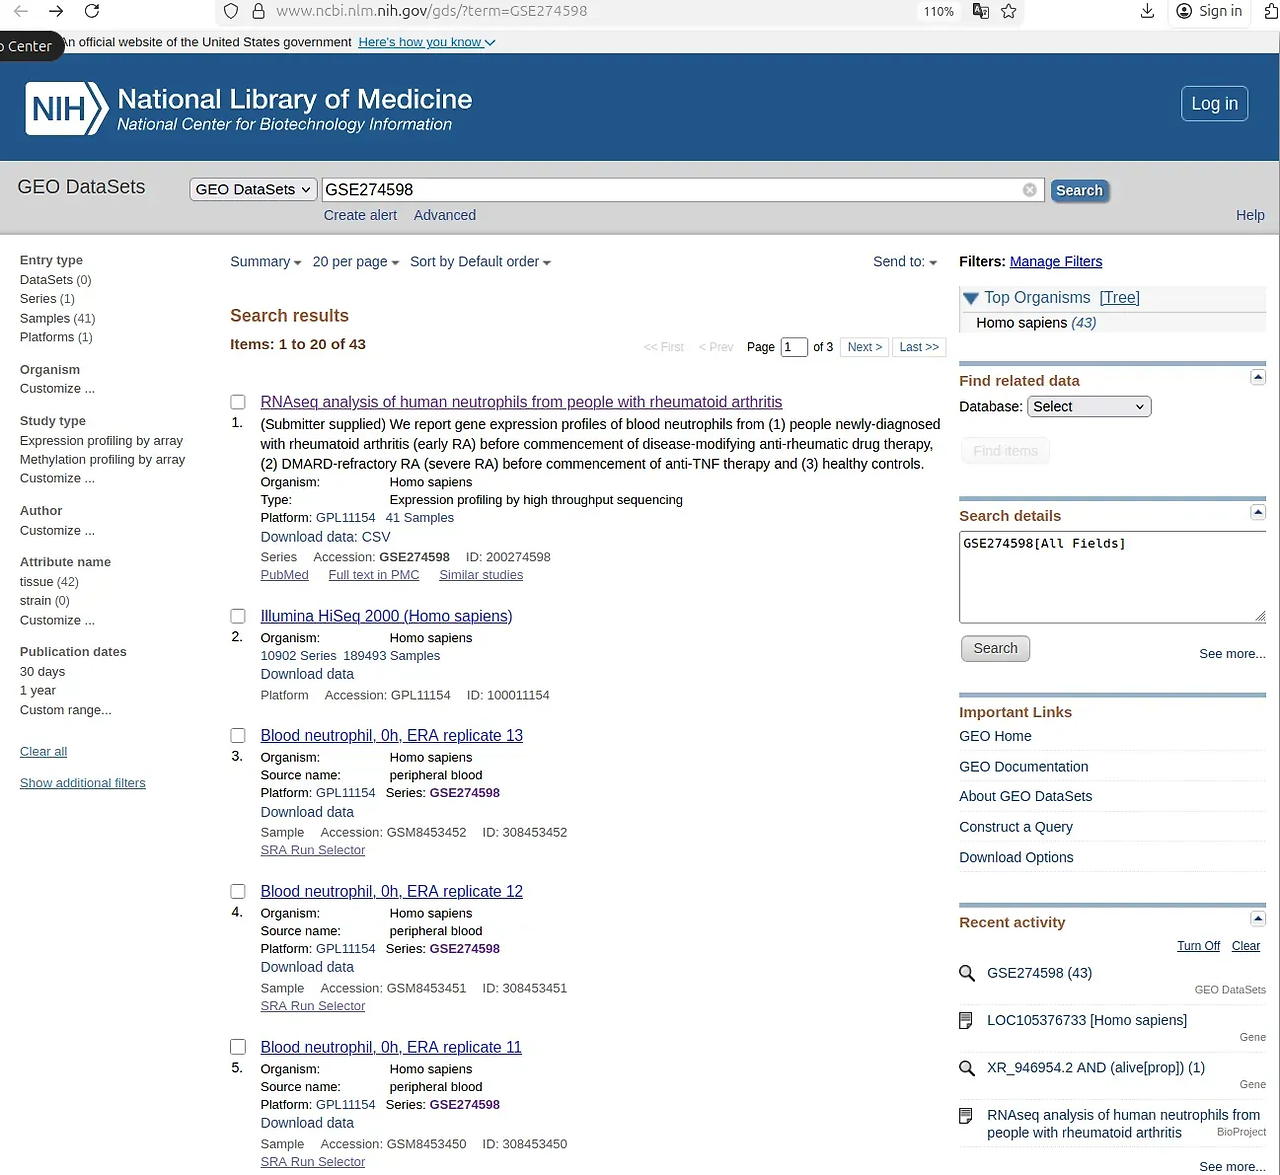Click the Search details query textarea

[x=1112, y=577]
